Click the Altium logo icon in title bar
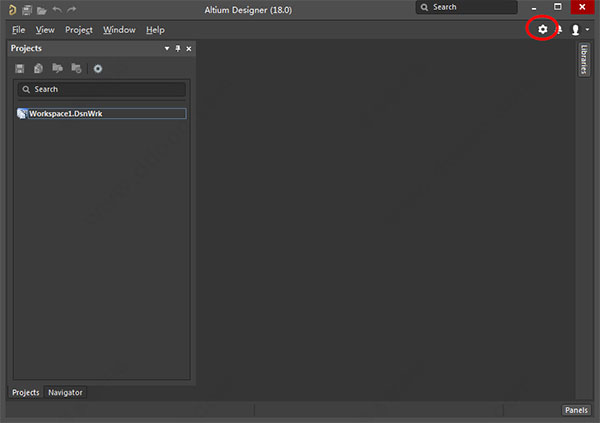Image resolution: width=600 pixels, height=423 pixels. (12, 10)
